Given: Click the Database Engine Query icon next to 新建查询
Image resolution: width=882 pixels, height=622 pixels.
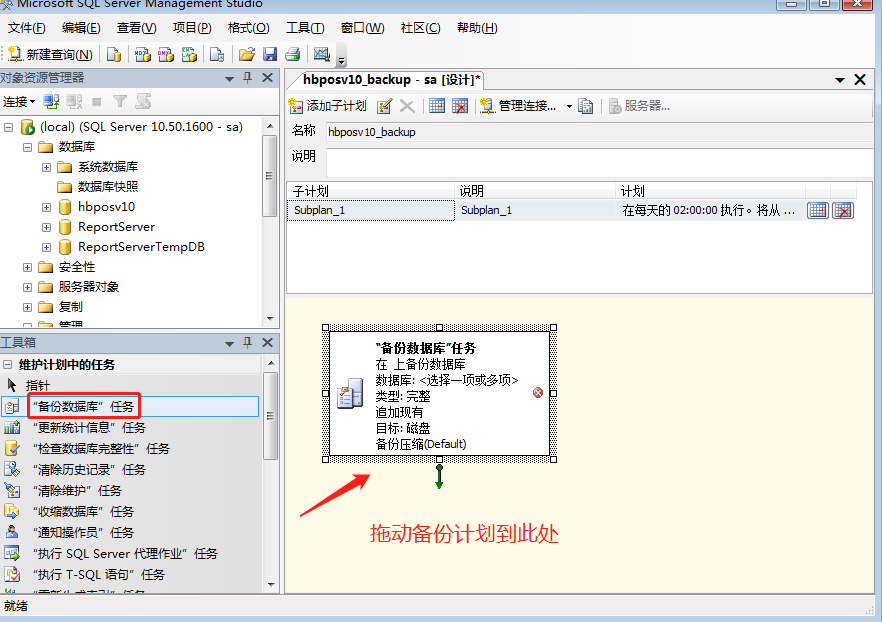Looking at the screenshot, I should 114,55.
